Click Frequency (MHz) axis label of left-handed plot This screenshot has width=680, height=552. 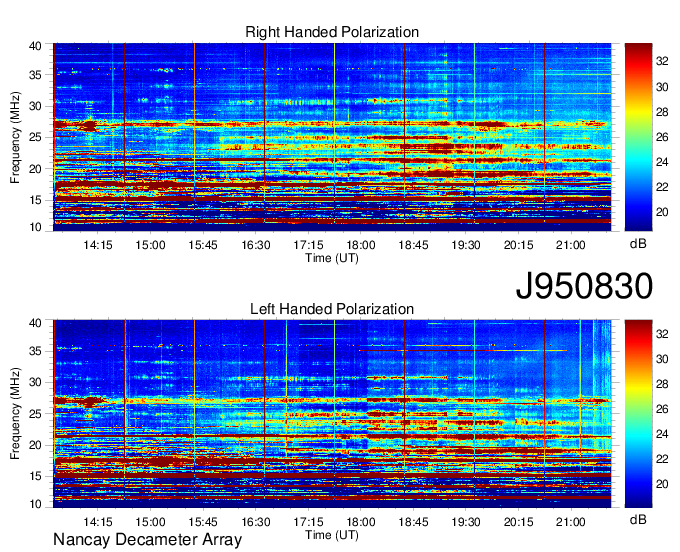pos(15,414)
